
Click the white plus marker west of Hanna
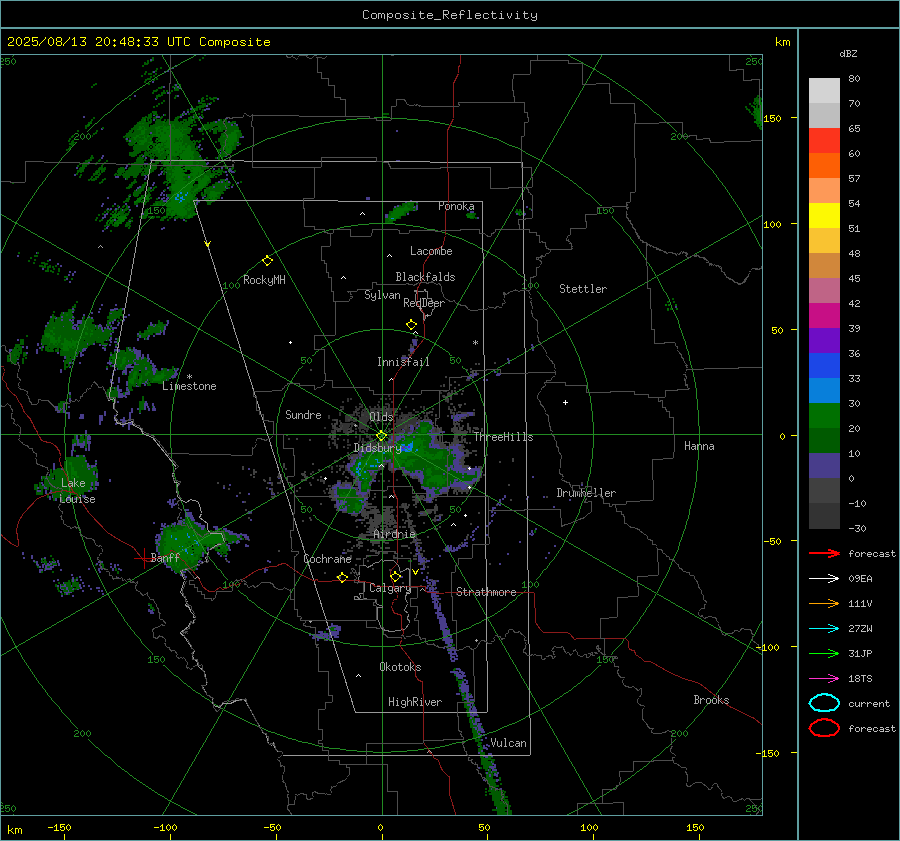click(x=565, y=402)
